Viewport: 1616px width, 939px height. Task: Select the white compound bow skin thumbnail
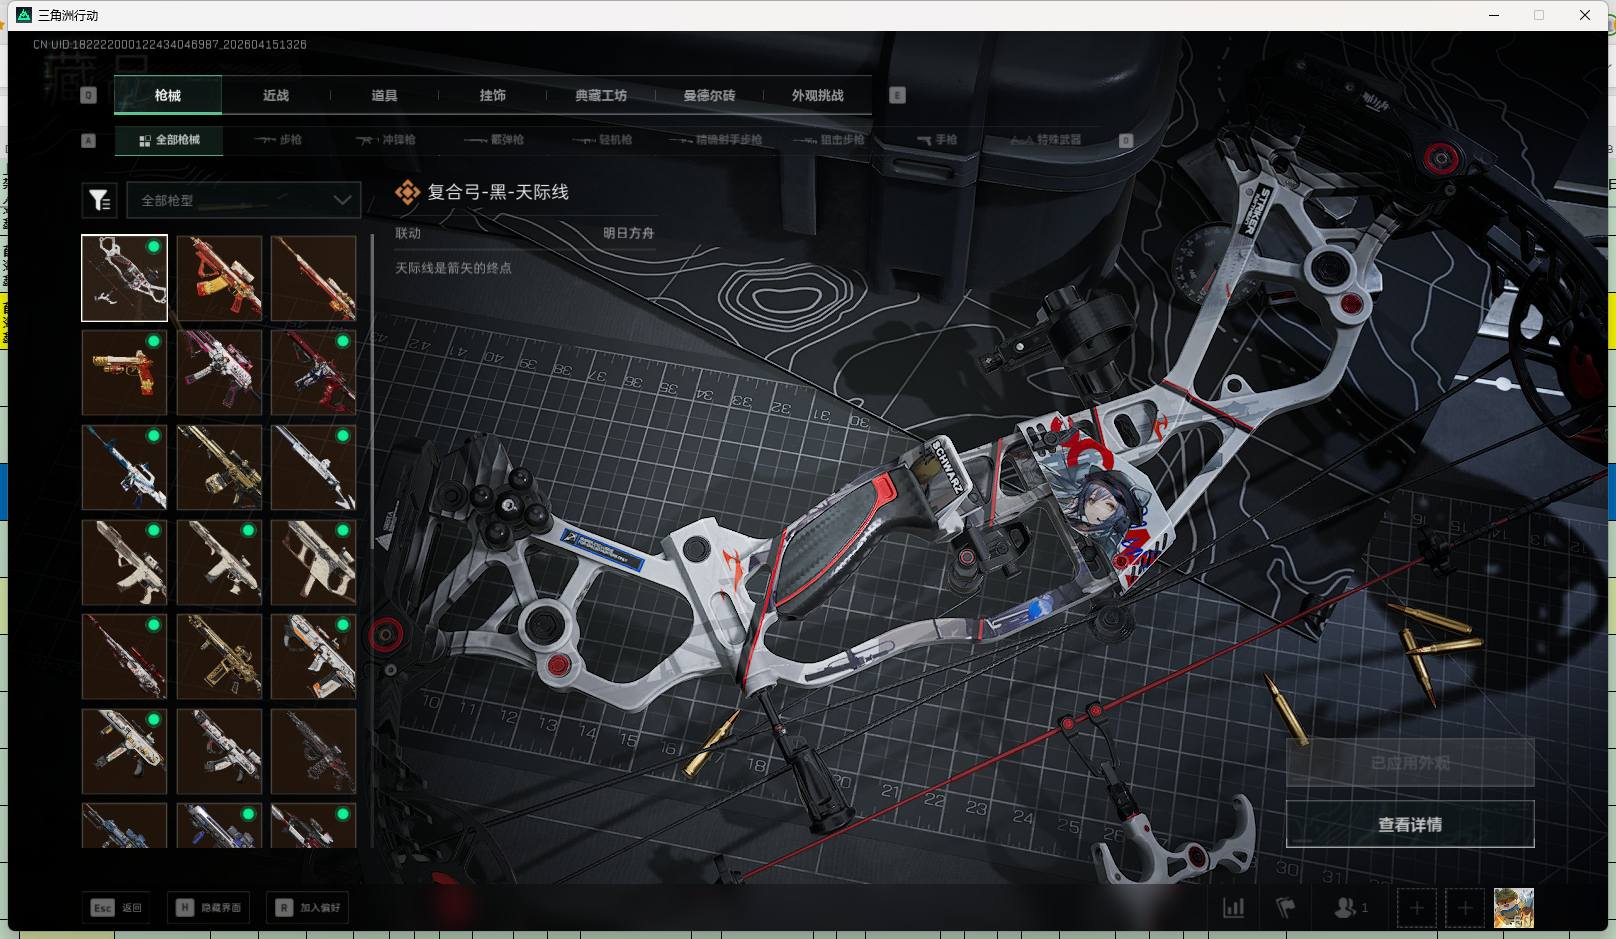(x=124, y=278)
